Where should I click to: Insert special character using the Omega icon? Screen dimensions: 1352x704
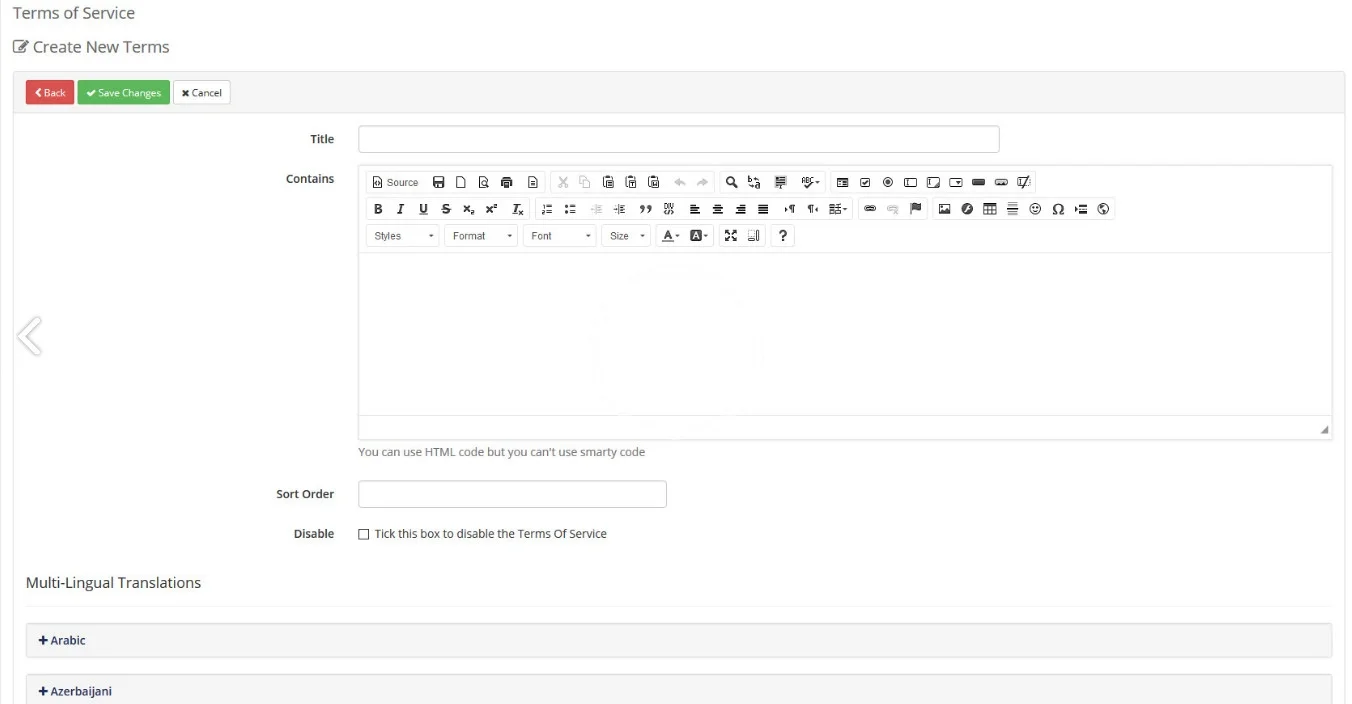(1058, 209)
